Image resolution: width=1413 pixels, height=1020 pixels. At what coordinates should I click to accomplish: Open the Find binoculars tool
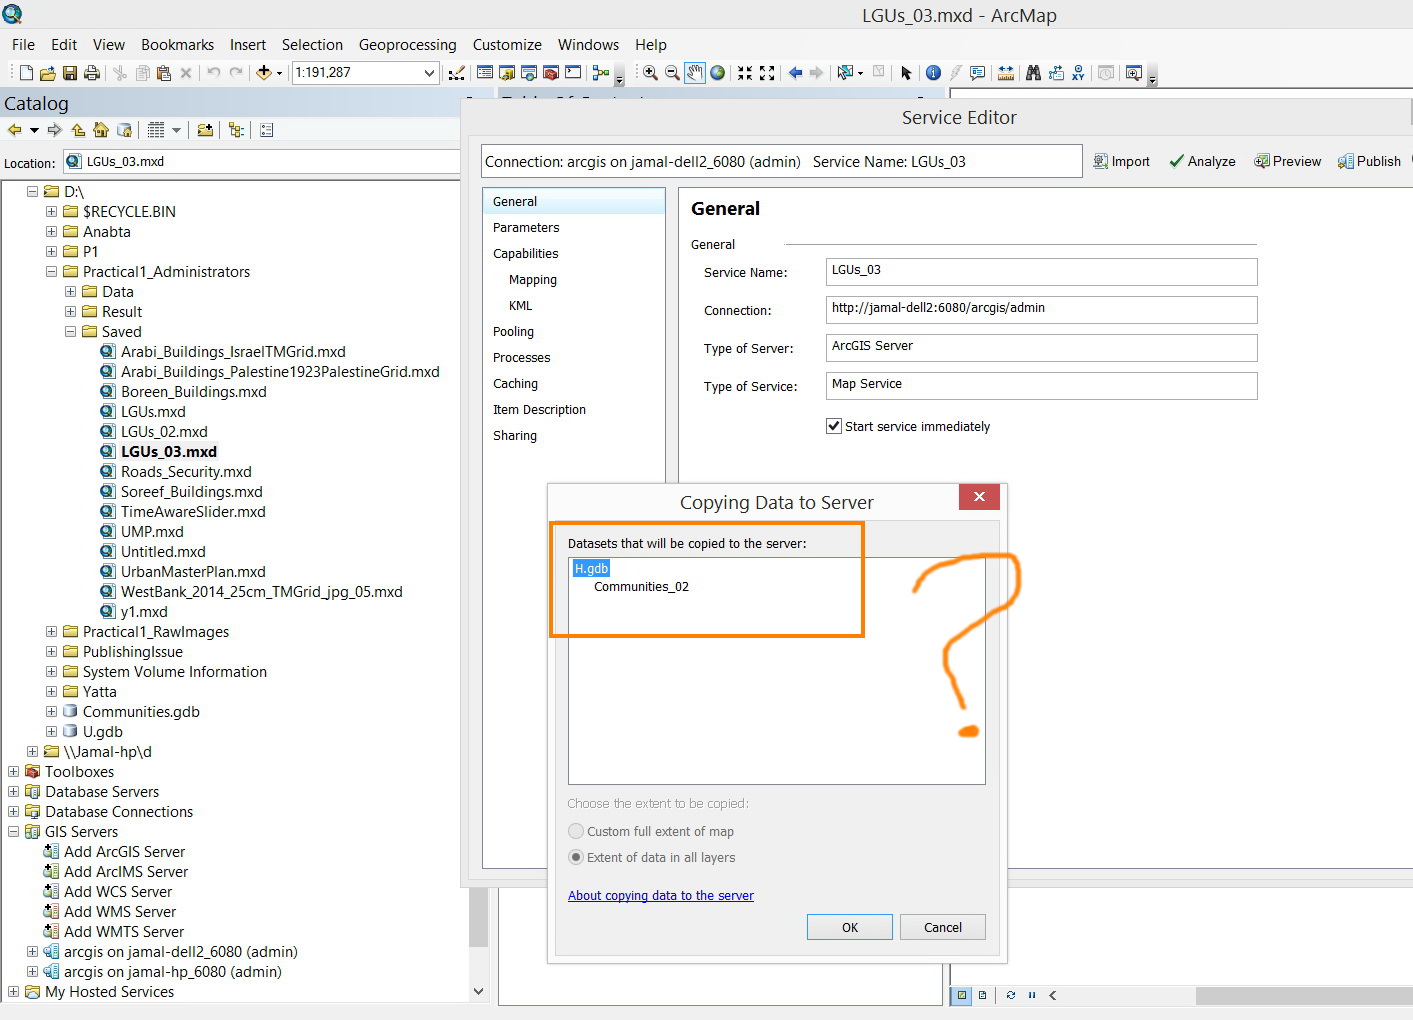coord(1034,73)
